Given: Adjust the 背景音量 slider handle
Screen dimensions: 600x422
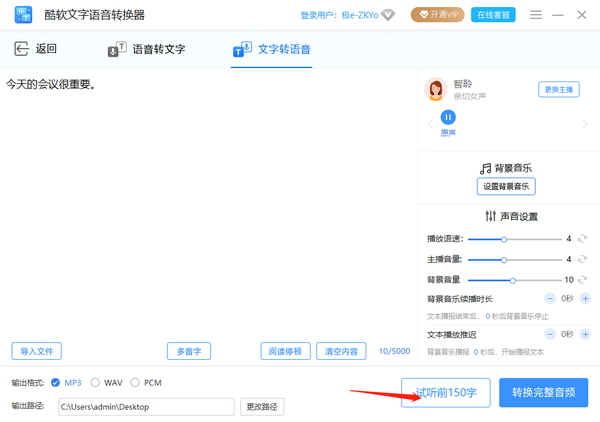Looking at the screenshot, I should point(512,280).
